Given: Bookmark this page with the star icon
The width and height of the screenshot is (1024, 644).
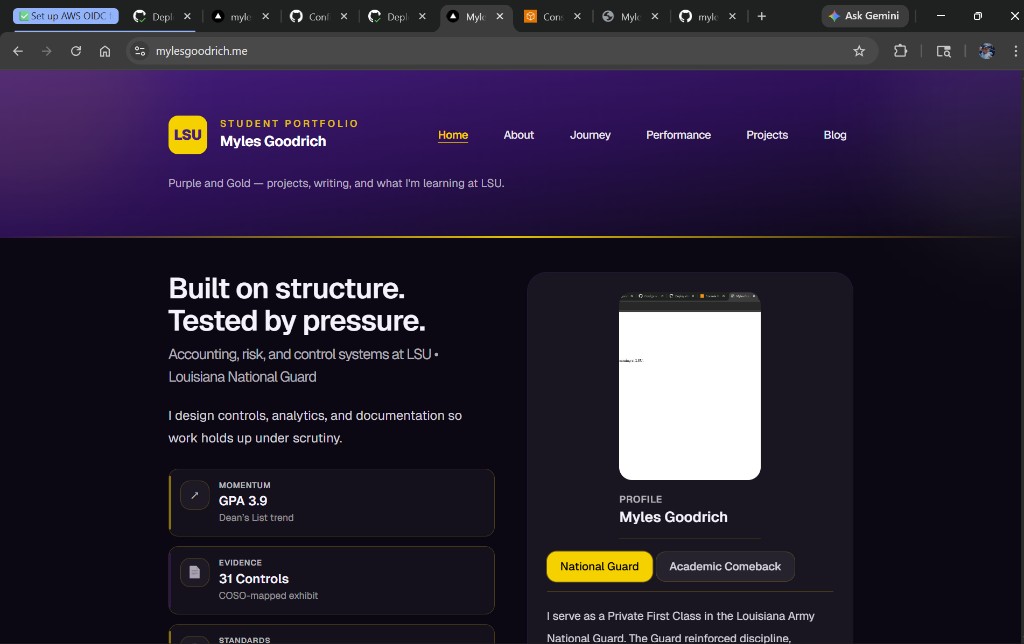Looking at the screenshot, I should tap(859, 51).
